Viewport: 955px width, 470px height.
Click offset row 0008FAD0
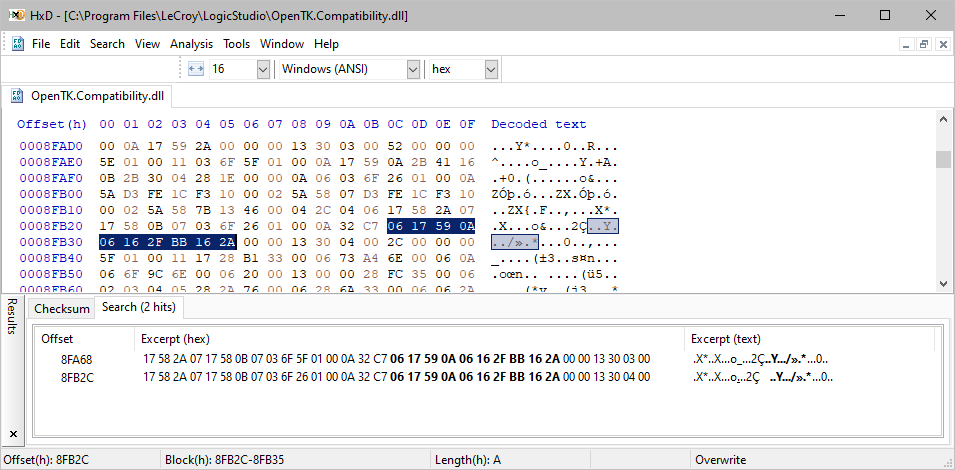[51, 146]
